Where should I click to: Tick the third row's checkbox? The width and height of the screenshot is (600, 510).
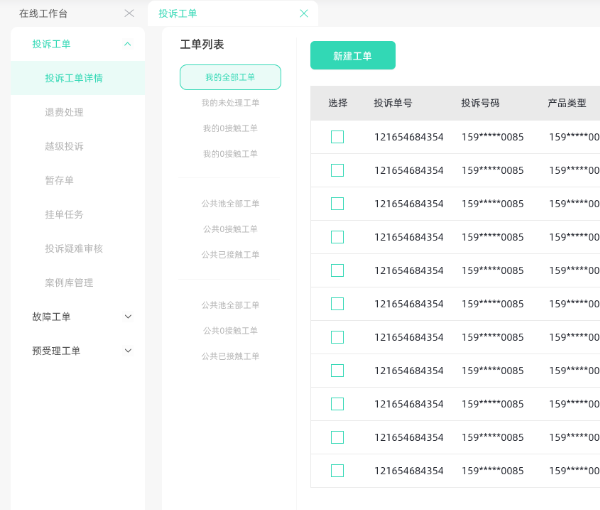pyautogui.click(x=337, y=204)
